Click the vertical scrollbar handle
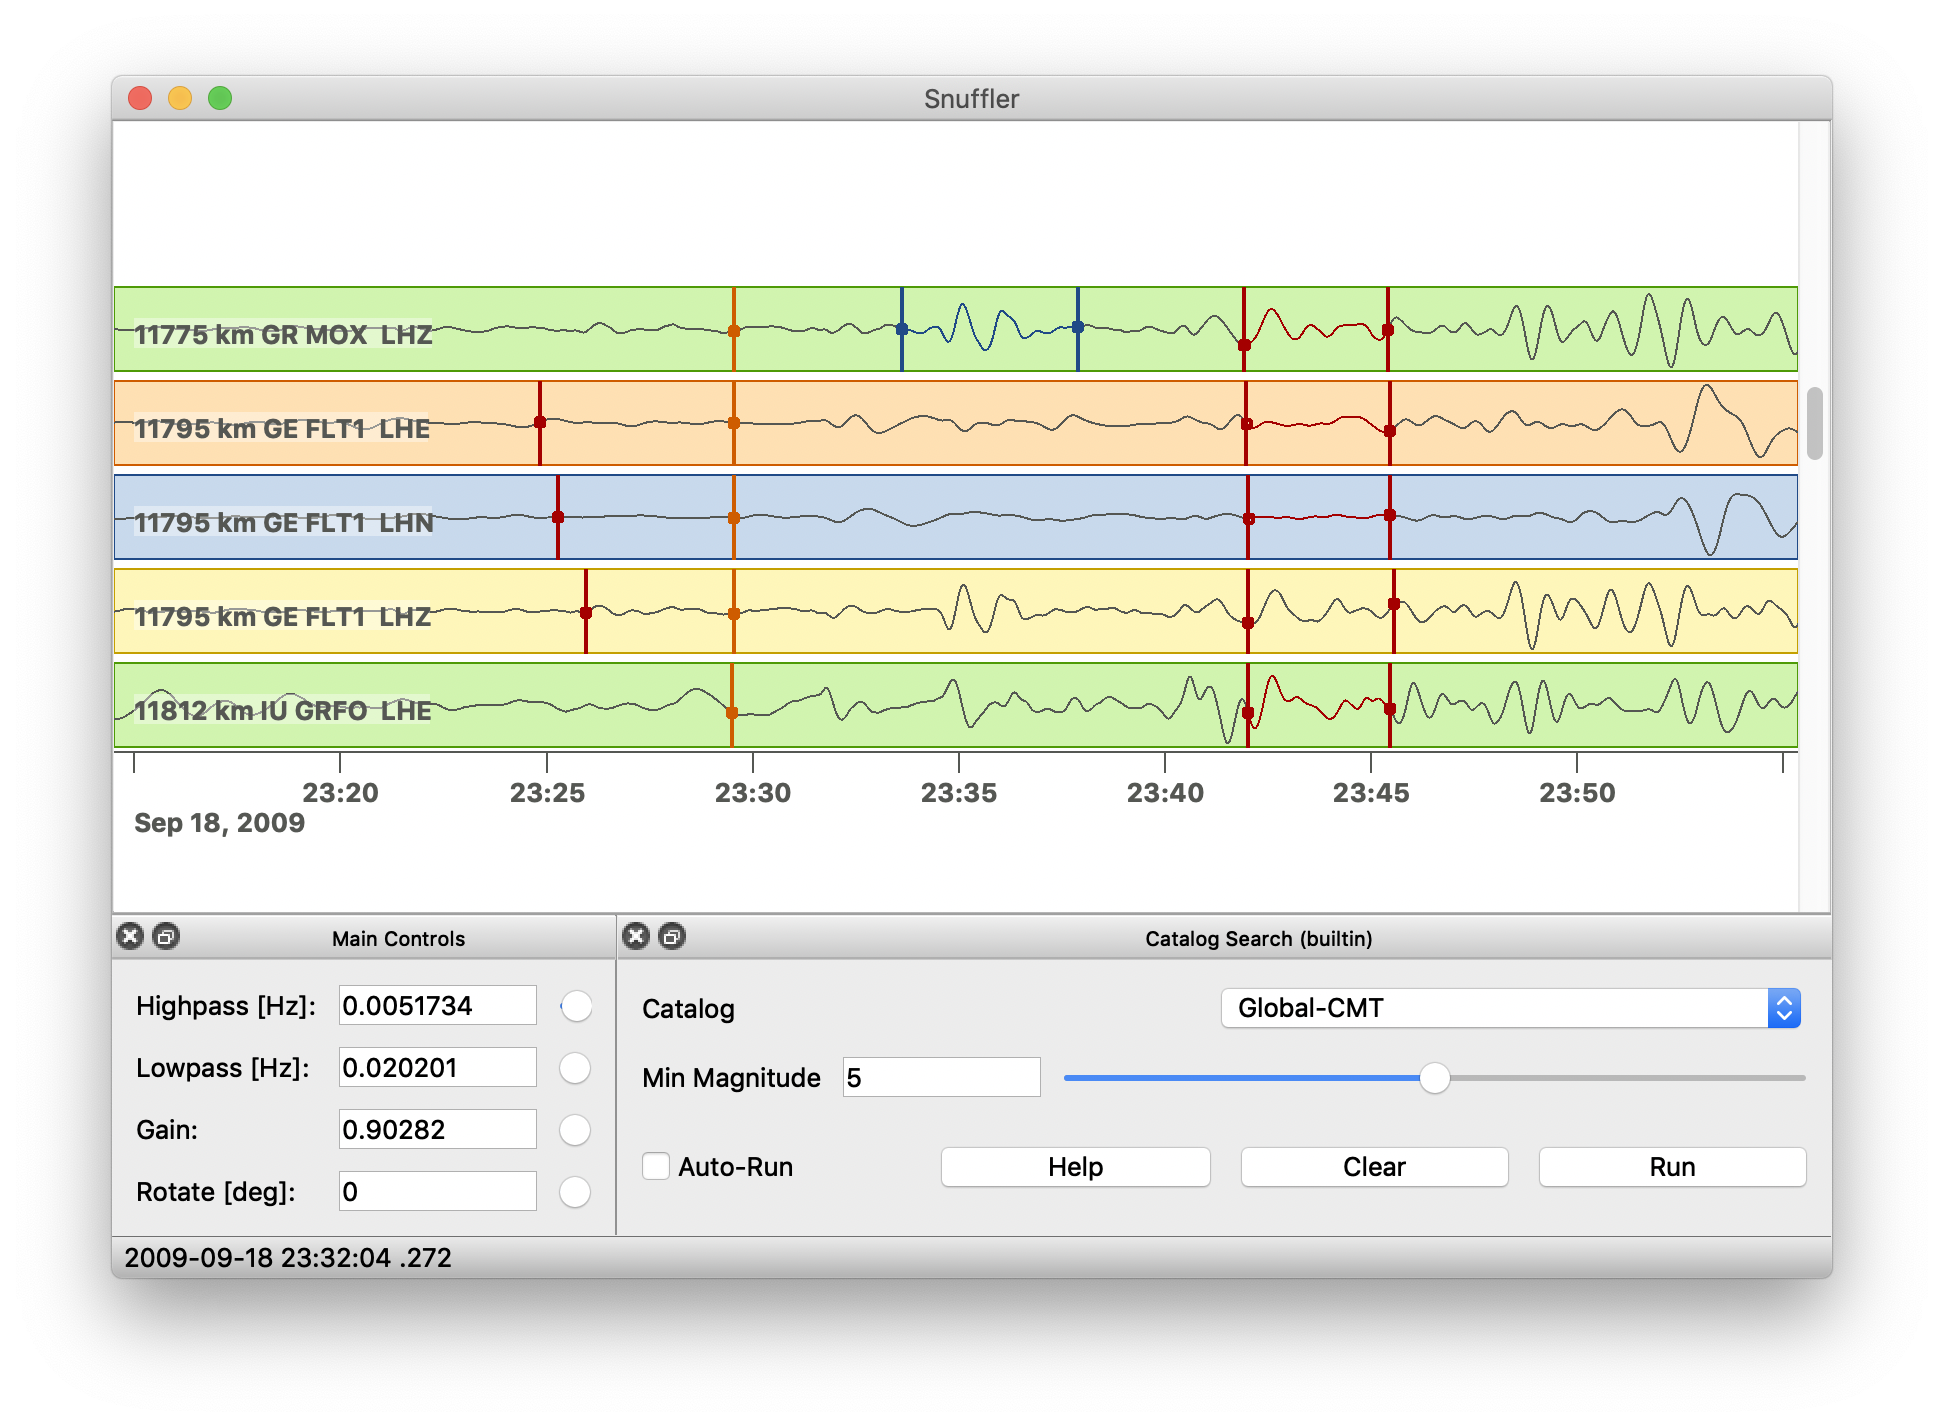 coord(1815,423)
